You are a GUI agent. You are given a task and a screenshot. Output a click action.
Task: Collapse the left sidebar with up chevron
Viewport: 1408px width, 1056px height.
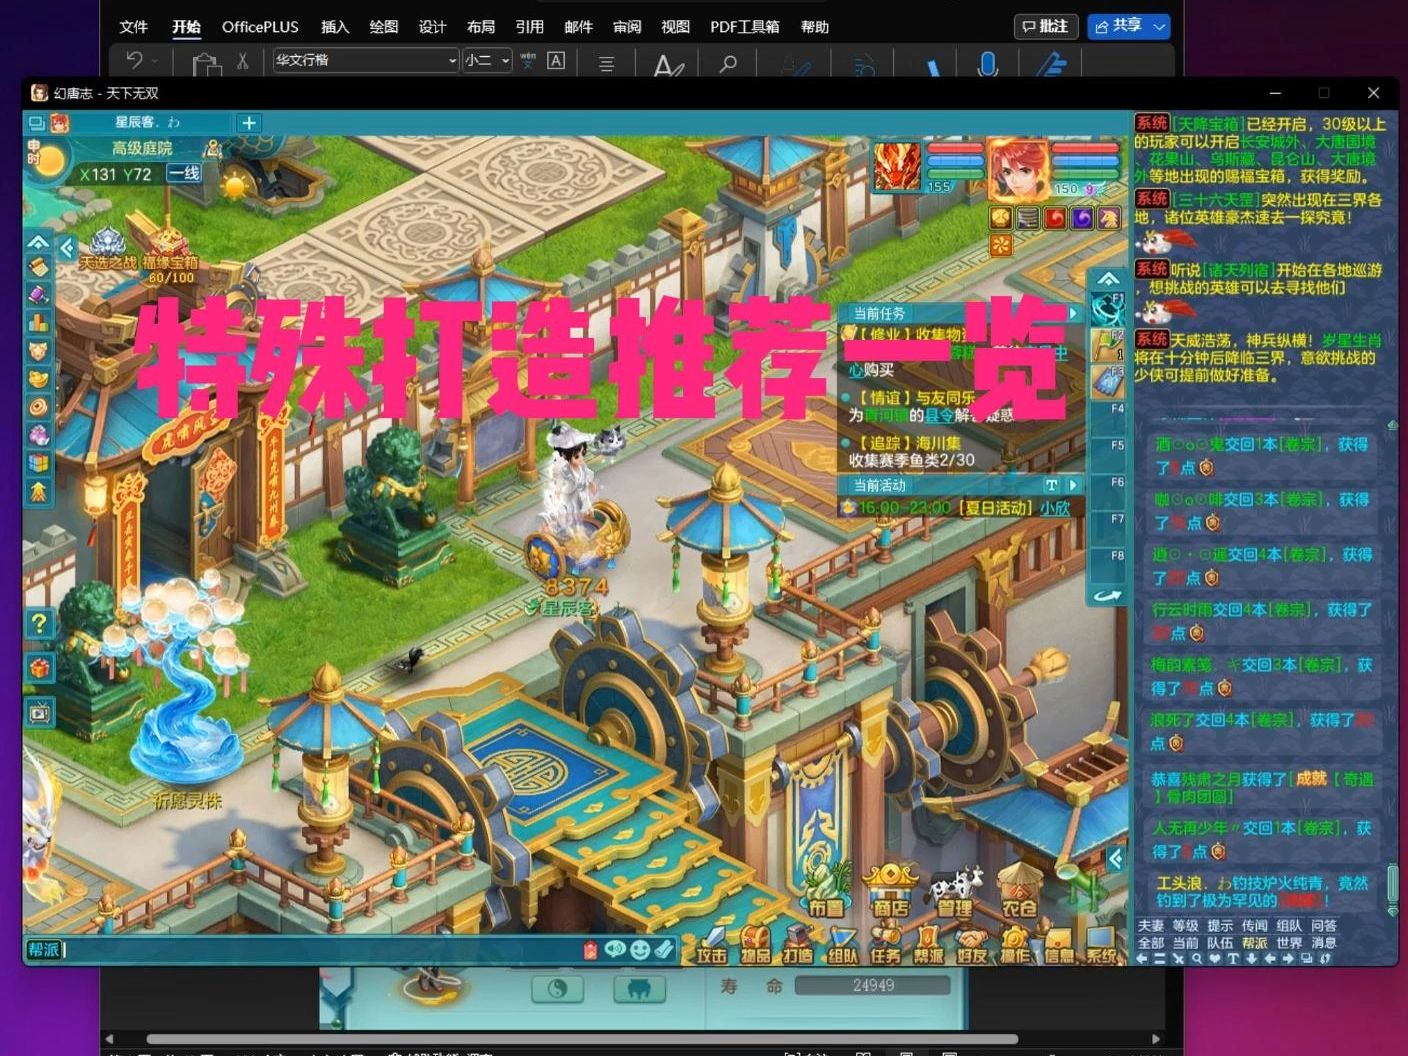tap(38, 242)
